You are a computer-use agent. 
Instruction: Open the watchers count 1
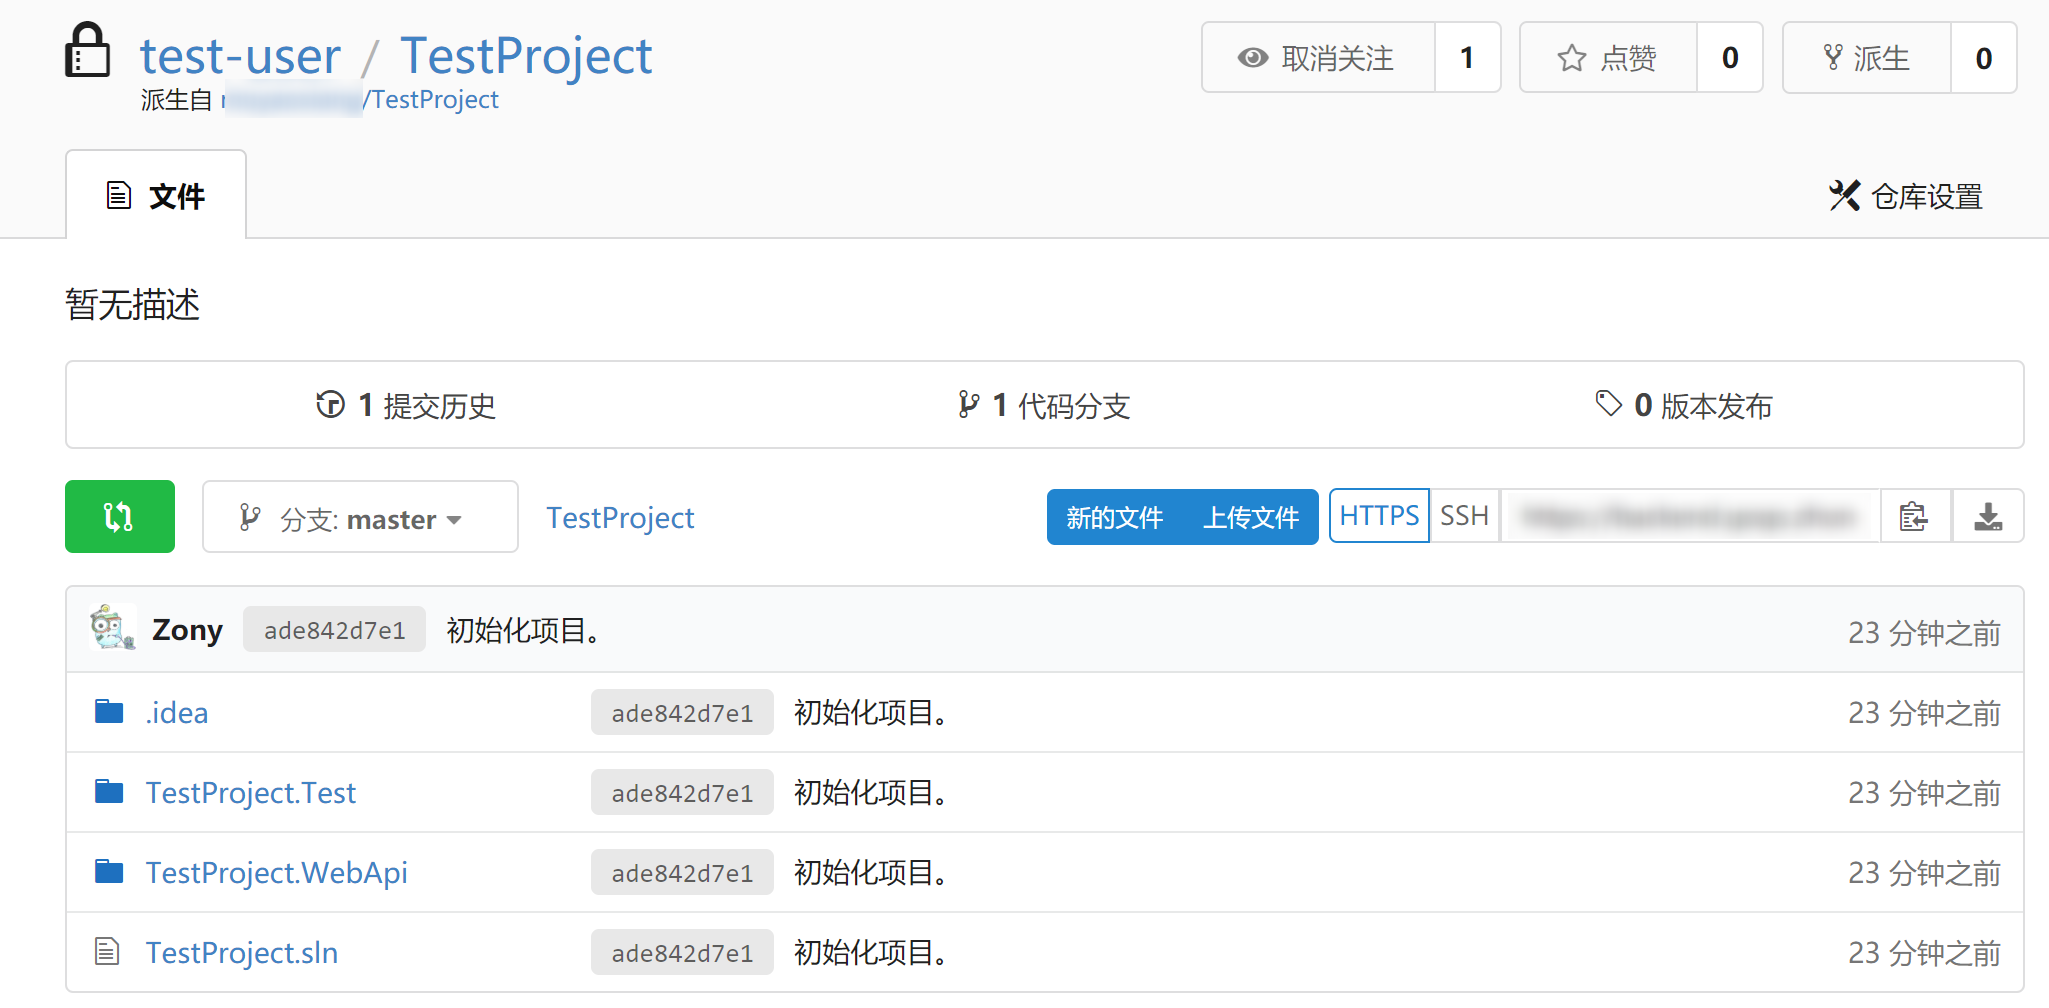(x=1468, y=57)
